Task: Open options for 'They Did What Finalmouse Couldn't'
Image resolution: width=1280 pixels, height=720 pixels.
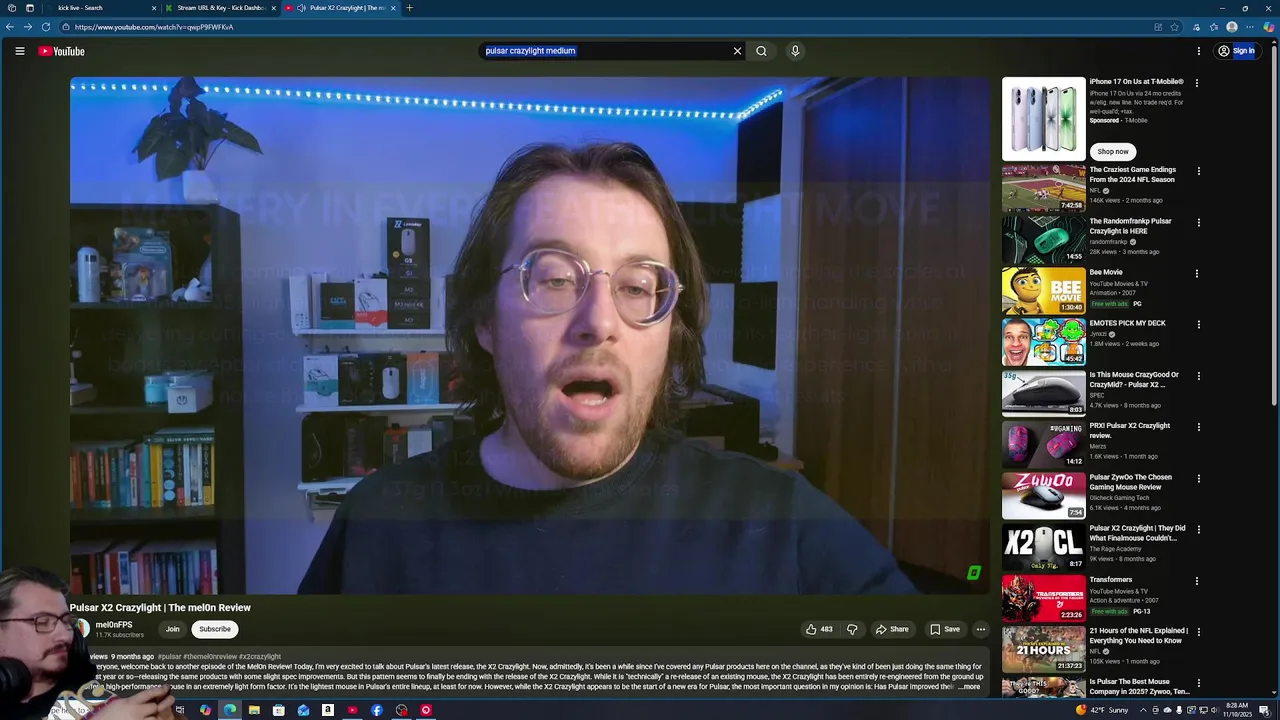Action: click(1198, 529)
